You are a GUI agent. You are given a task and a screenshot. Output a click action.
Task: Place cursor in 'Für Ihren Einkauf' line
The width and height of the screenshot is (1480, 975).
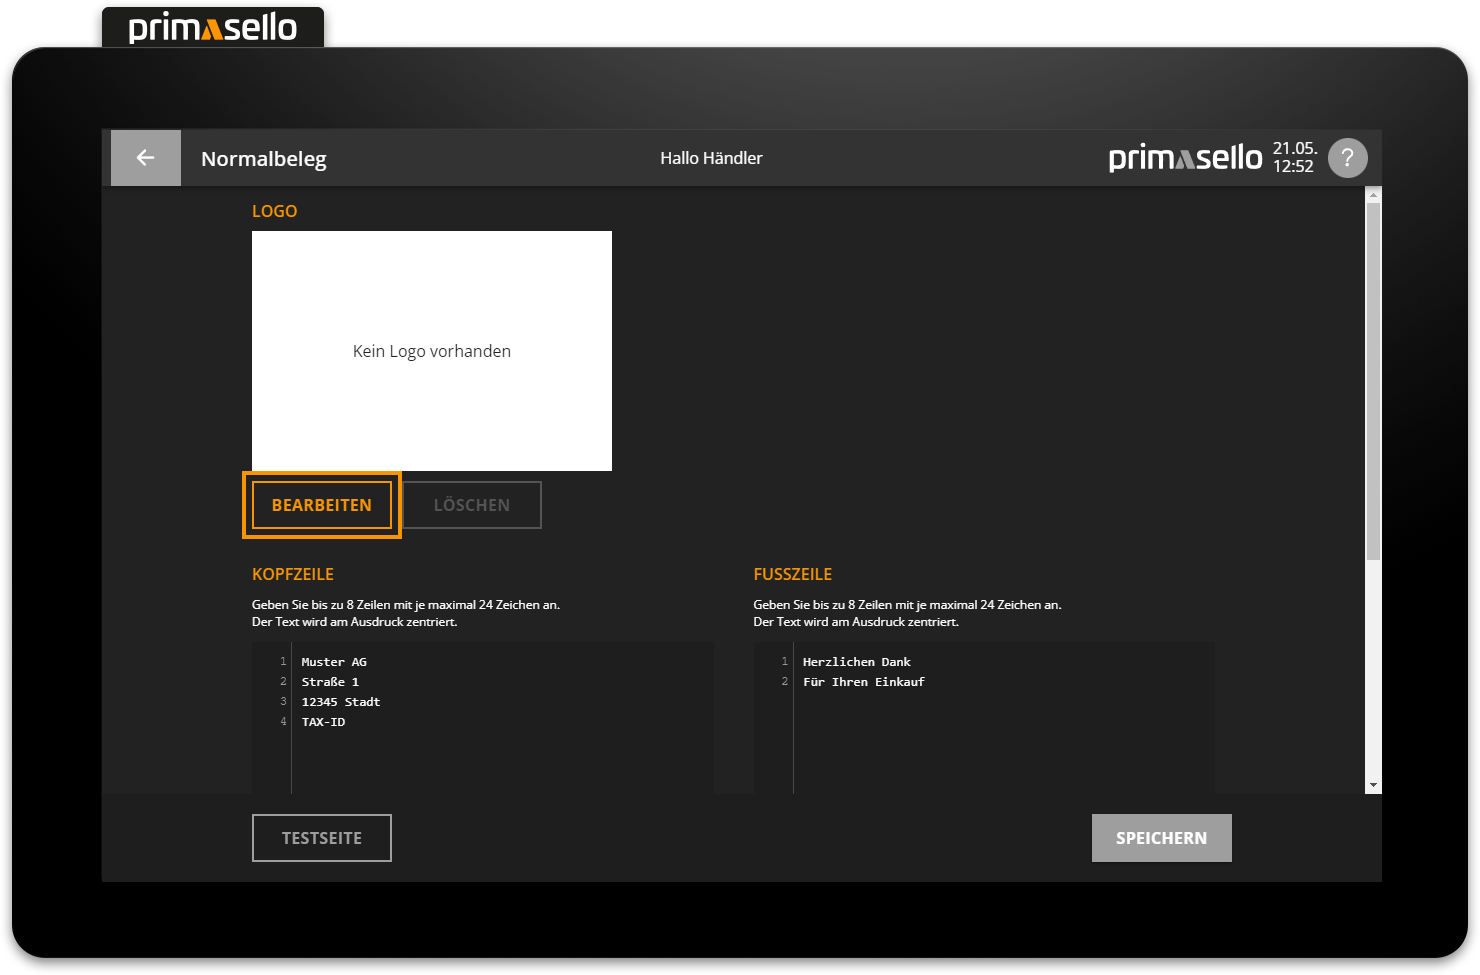click(864, 682)
